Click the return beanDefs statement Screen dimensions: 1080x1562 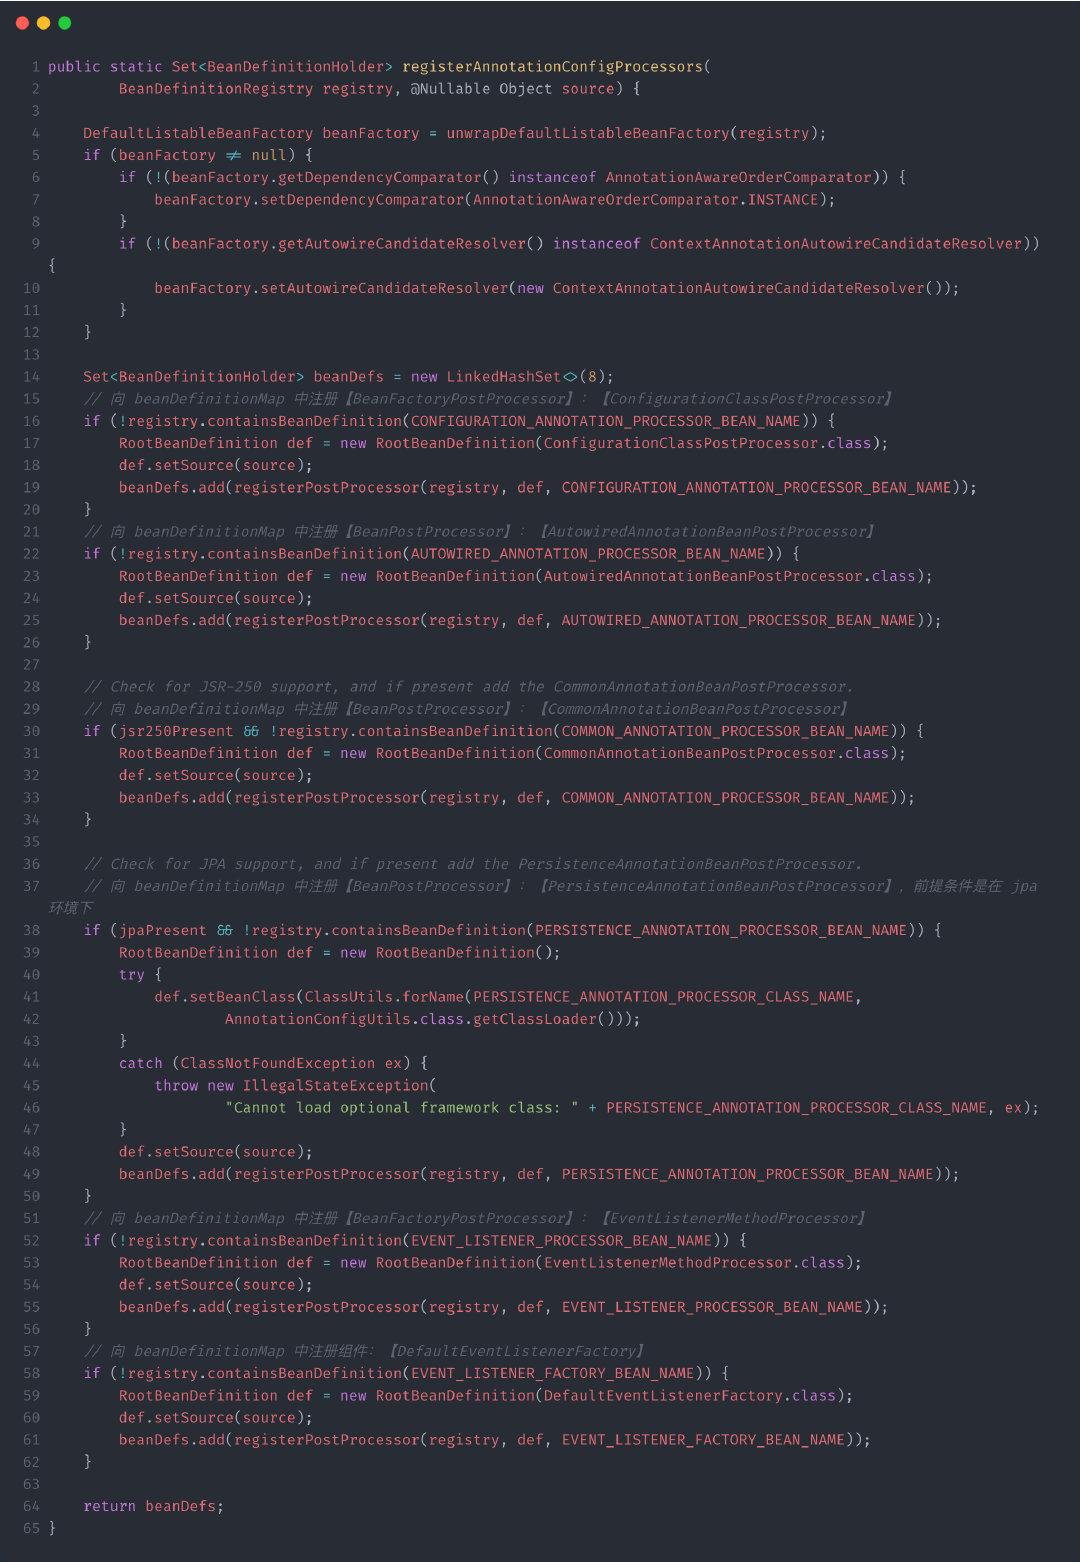pos(153,1506)
